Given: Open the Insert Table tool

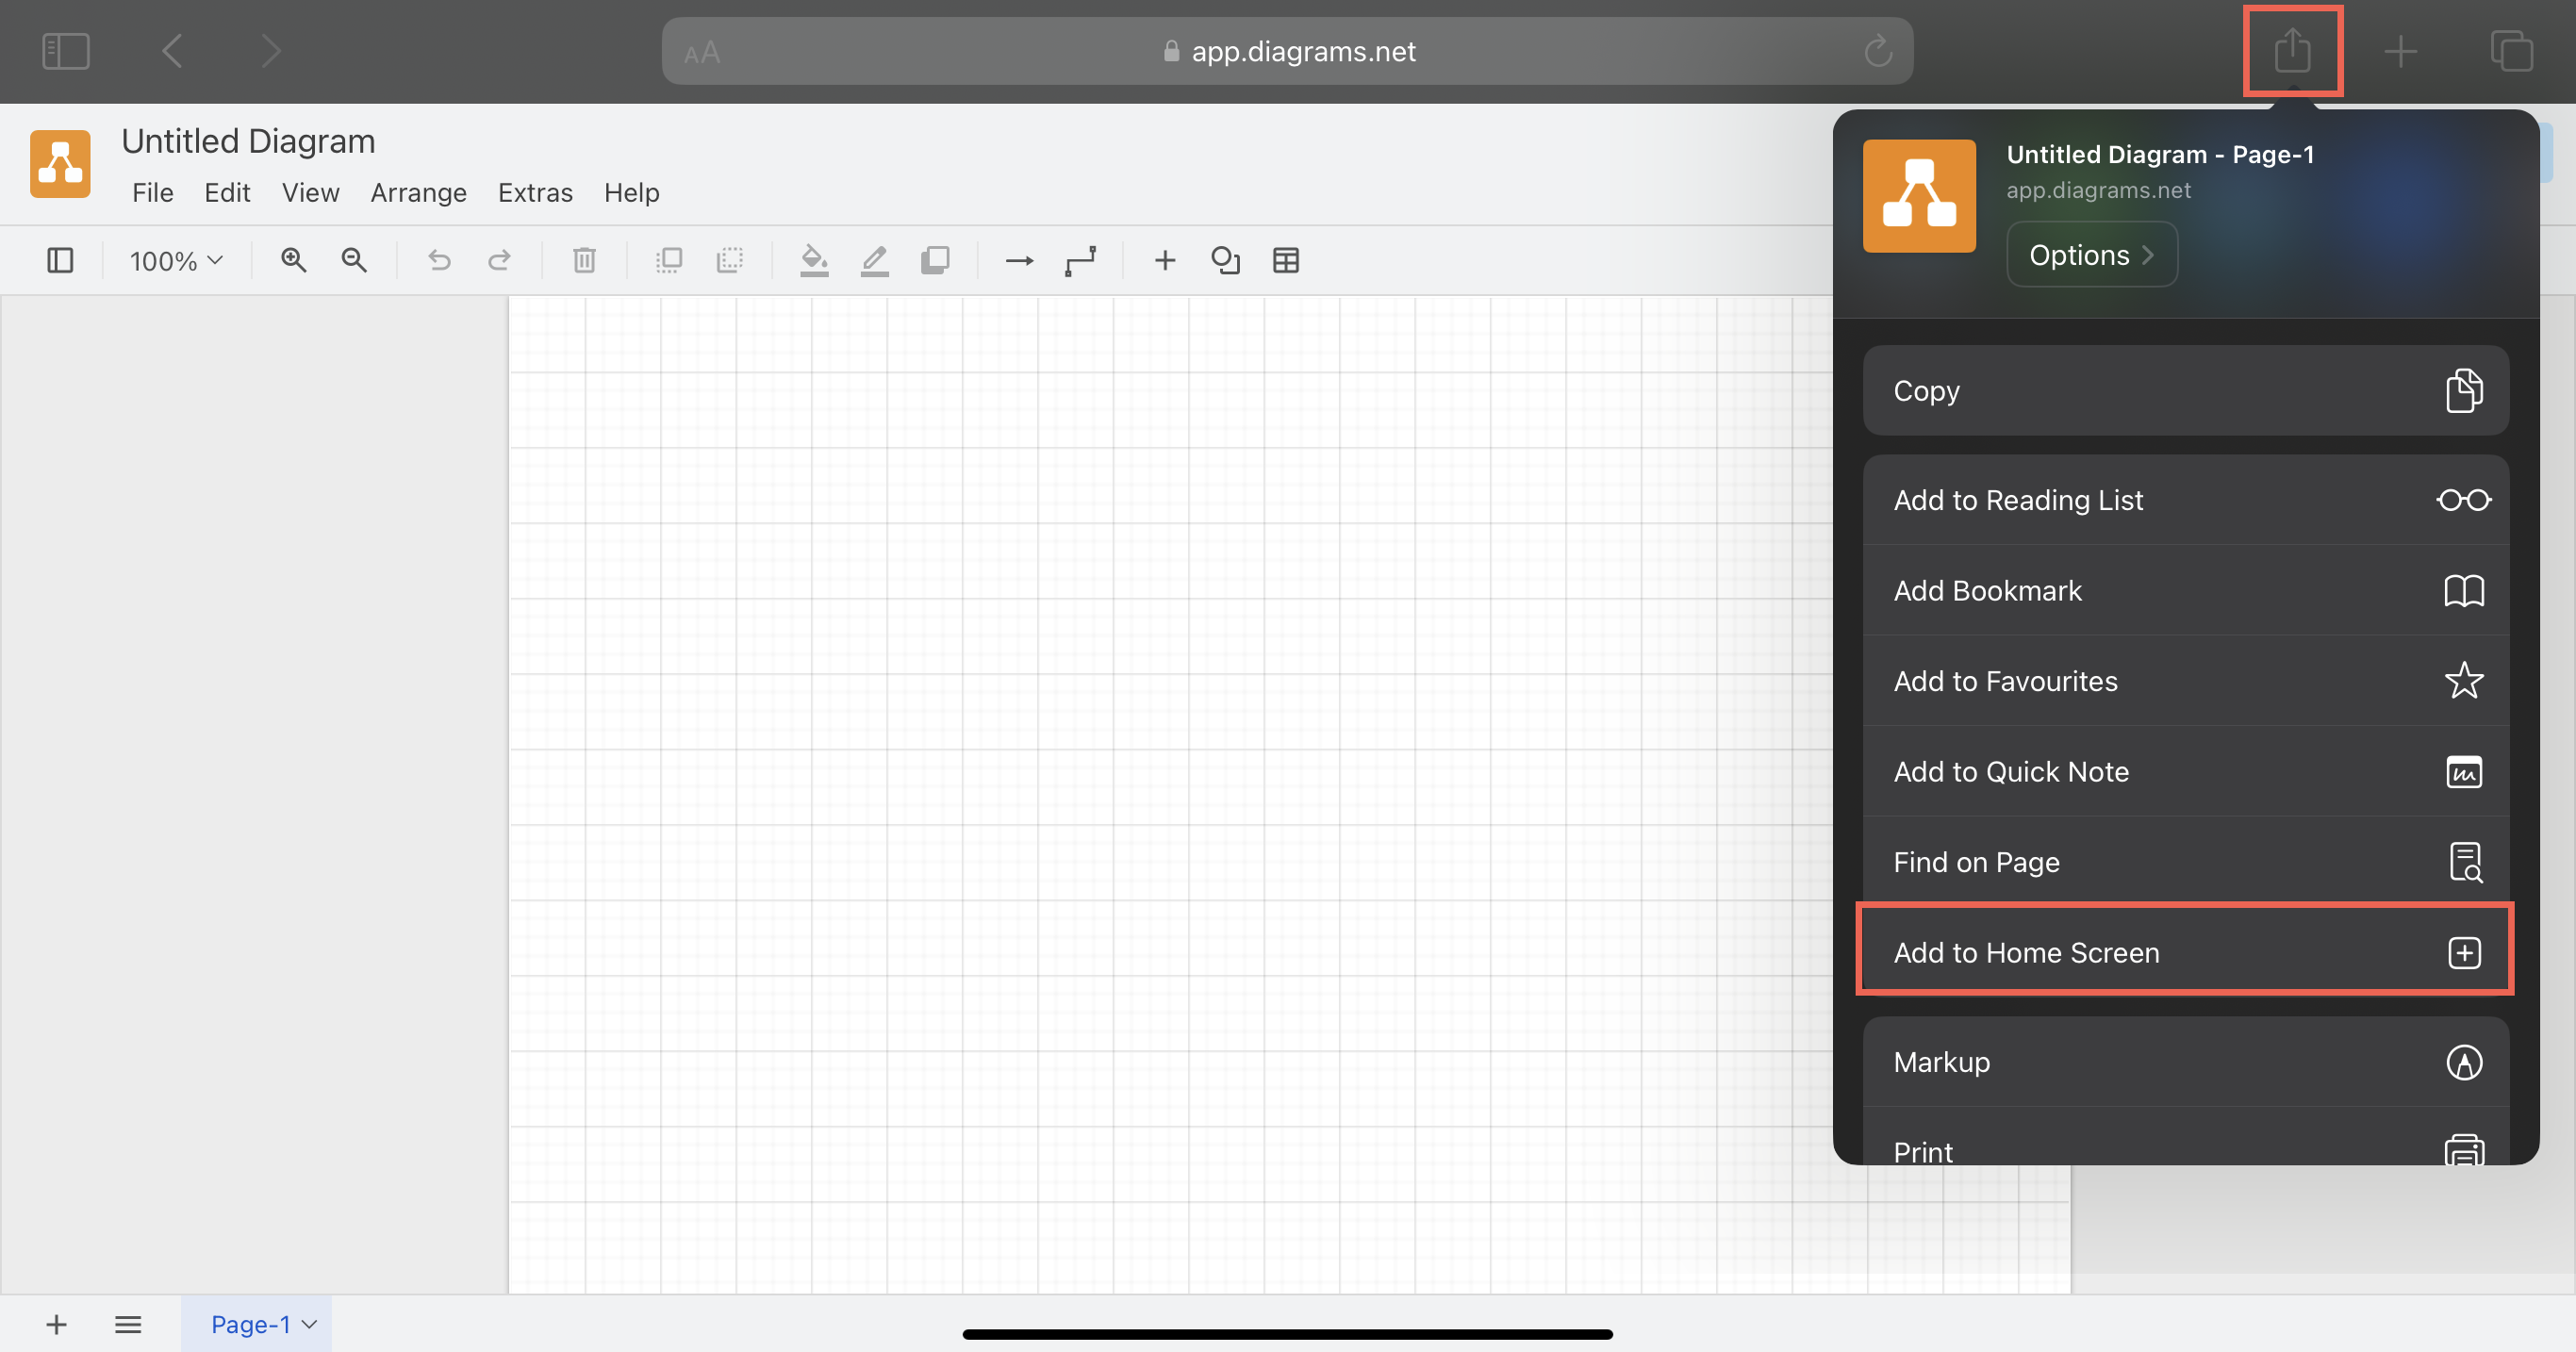Looking at the screenshot, I should pyautogui.click(x=1286, y=260).
